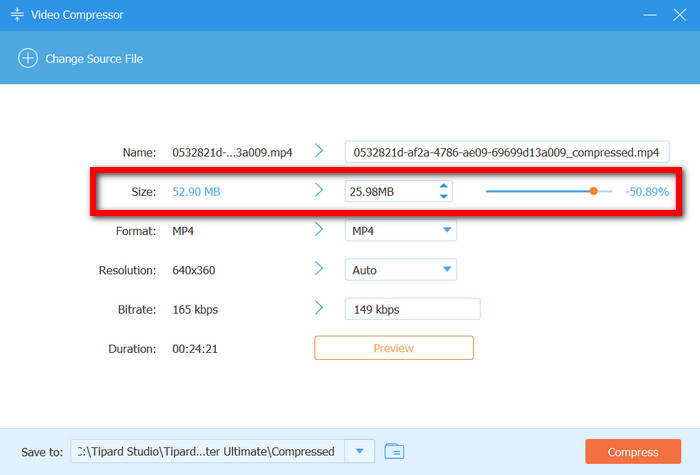The image size is (700, 475).
Task: Click the output file name field
Action: click(x=506, y=152)
